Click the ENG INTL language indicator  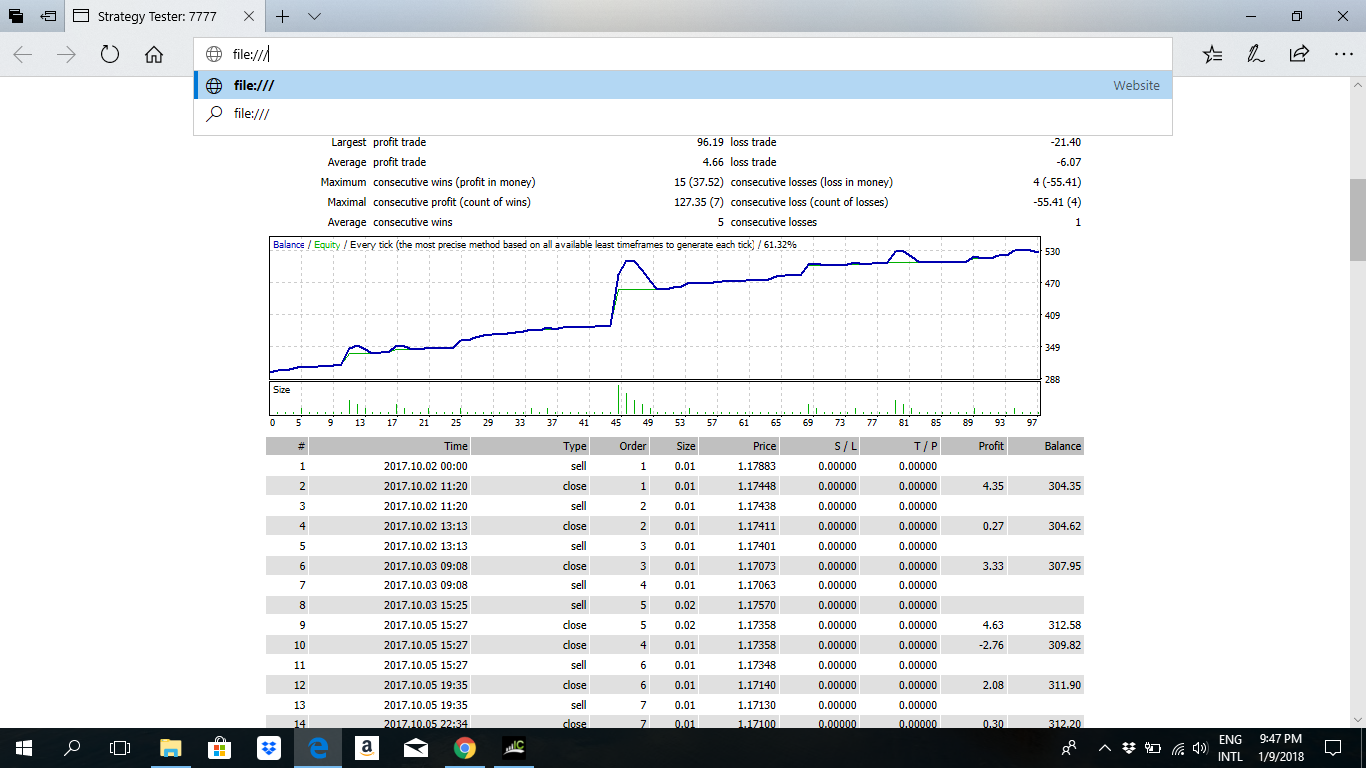coord(1230,748)
